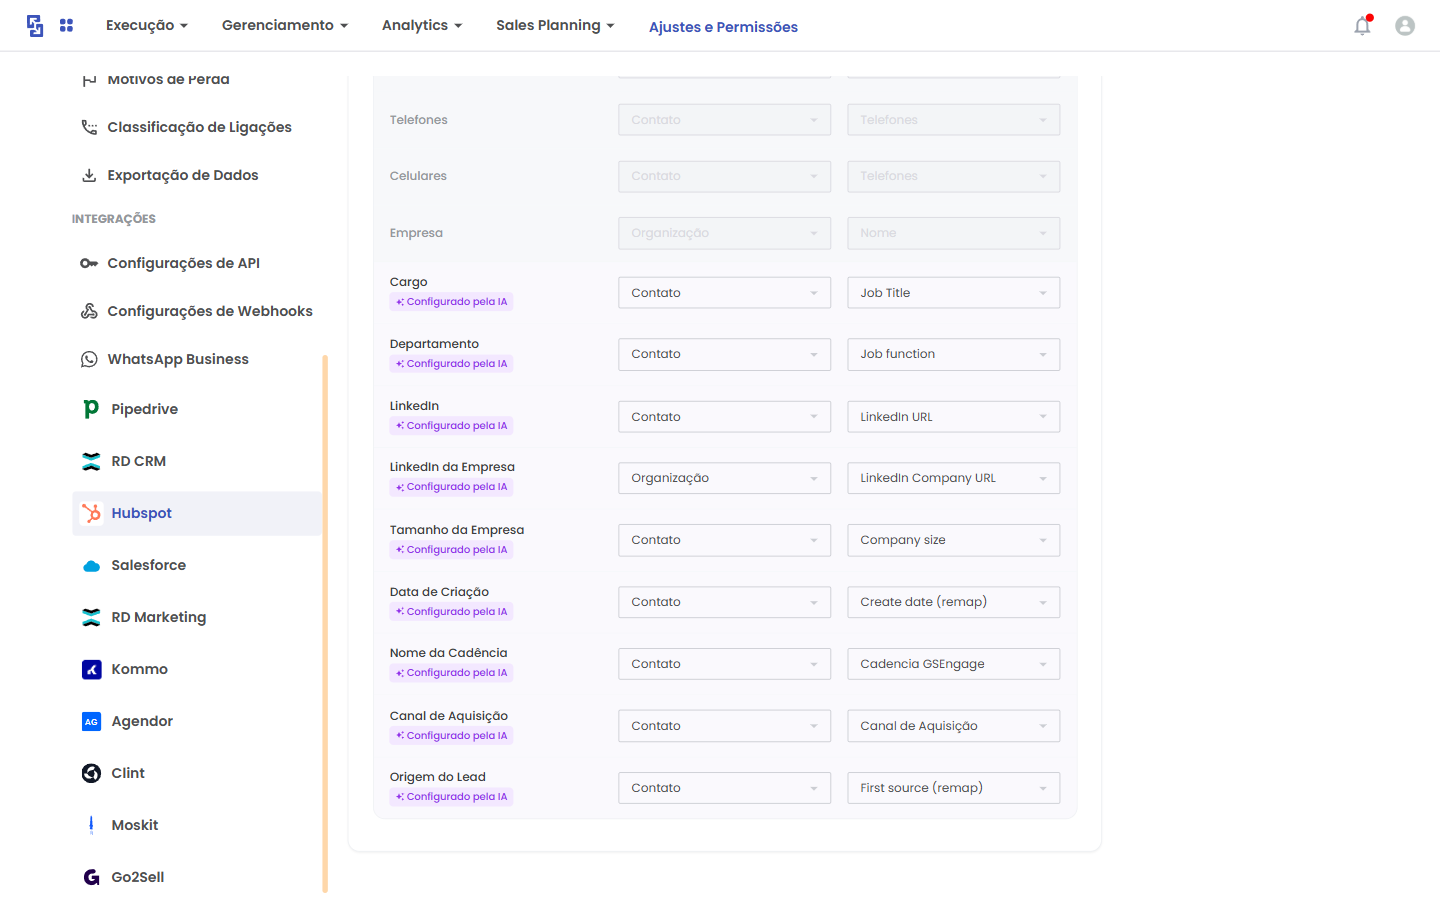This screenshot has height=900, width=1440.
Task: Open the Job Title field dropdown
Action: tap(953, 293)
